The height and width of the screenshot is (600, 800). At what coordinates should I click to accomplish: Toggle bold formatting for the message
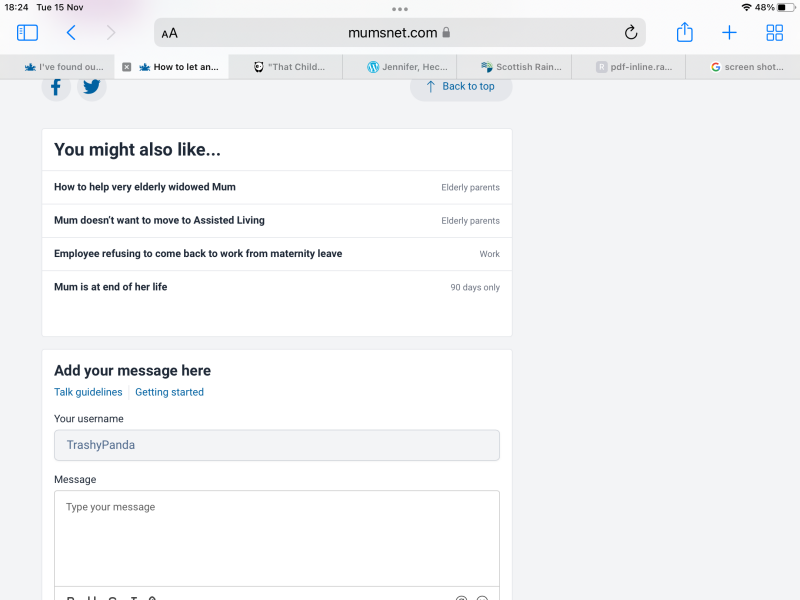pyautogui.click(x=68, y=597)
